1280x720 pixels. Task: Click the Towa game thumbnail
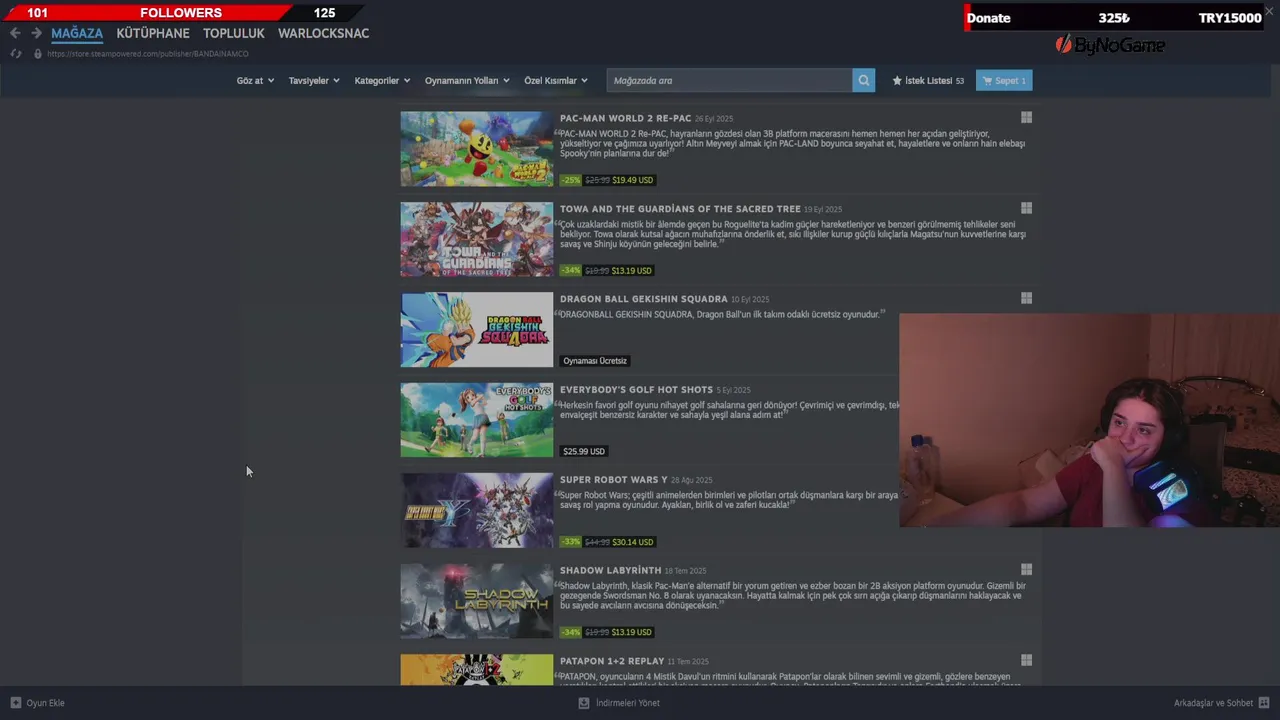click(x=477, y=239)
